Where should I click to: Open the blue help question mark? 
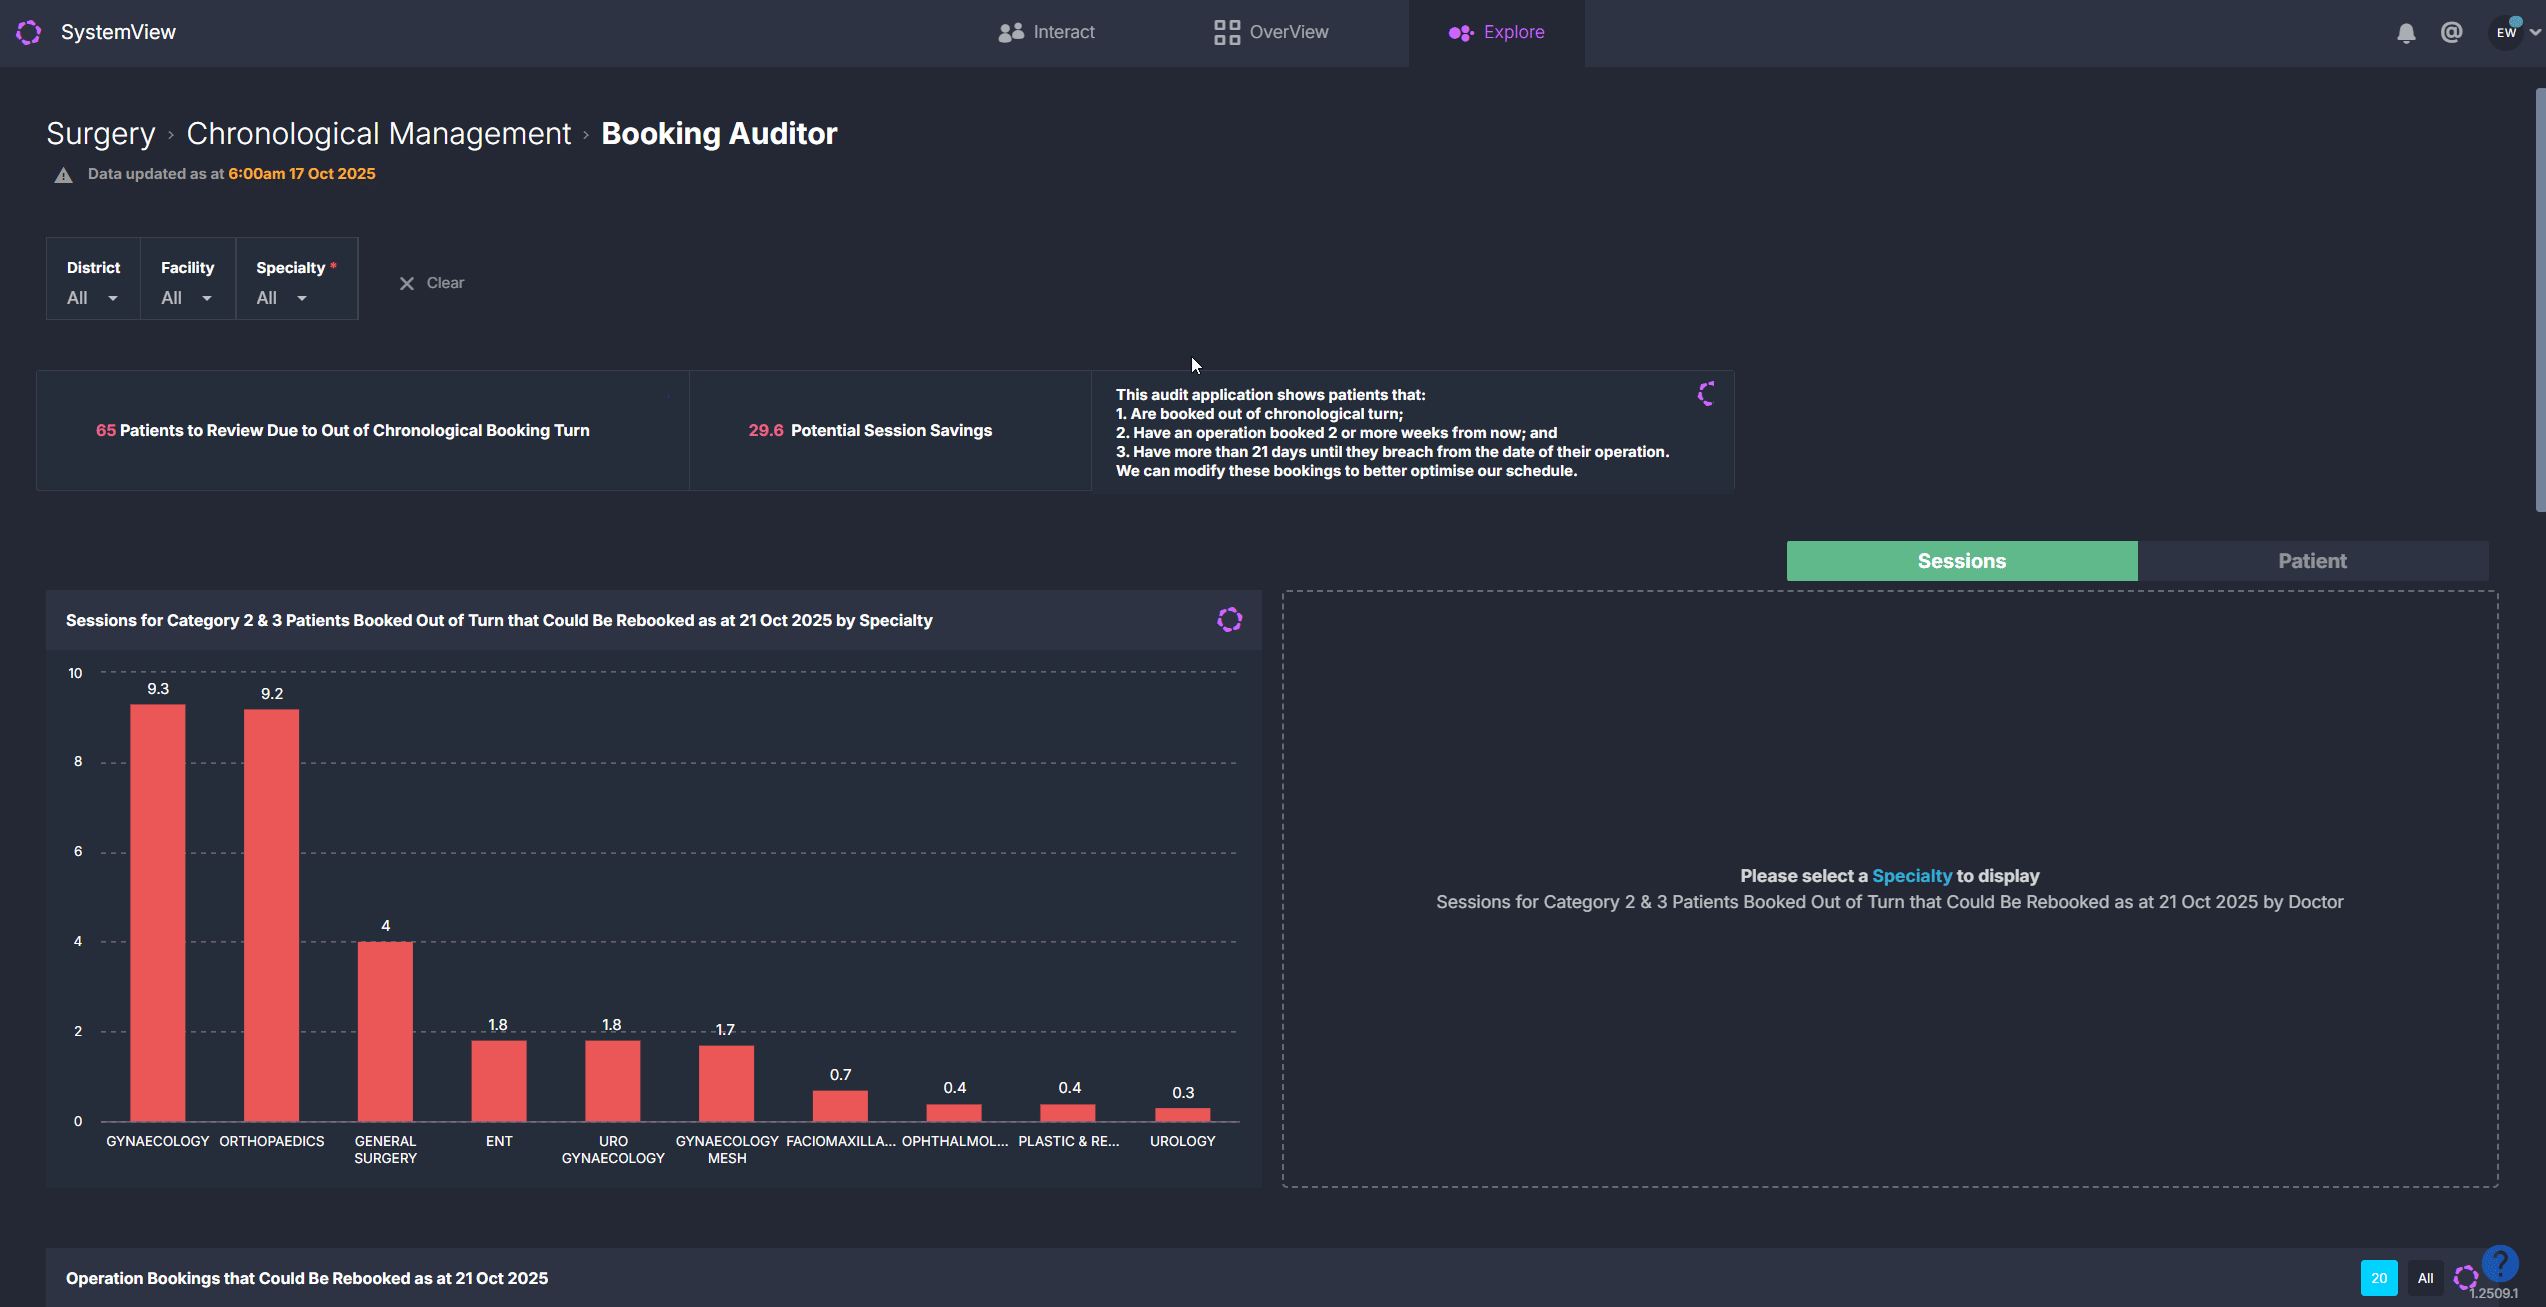pyautogui.click(x=2499, y=1263)
